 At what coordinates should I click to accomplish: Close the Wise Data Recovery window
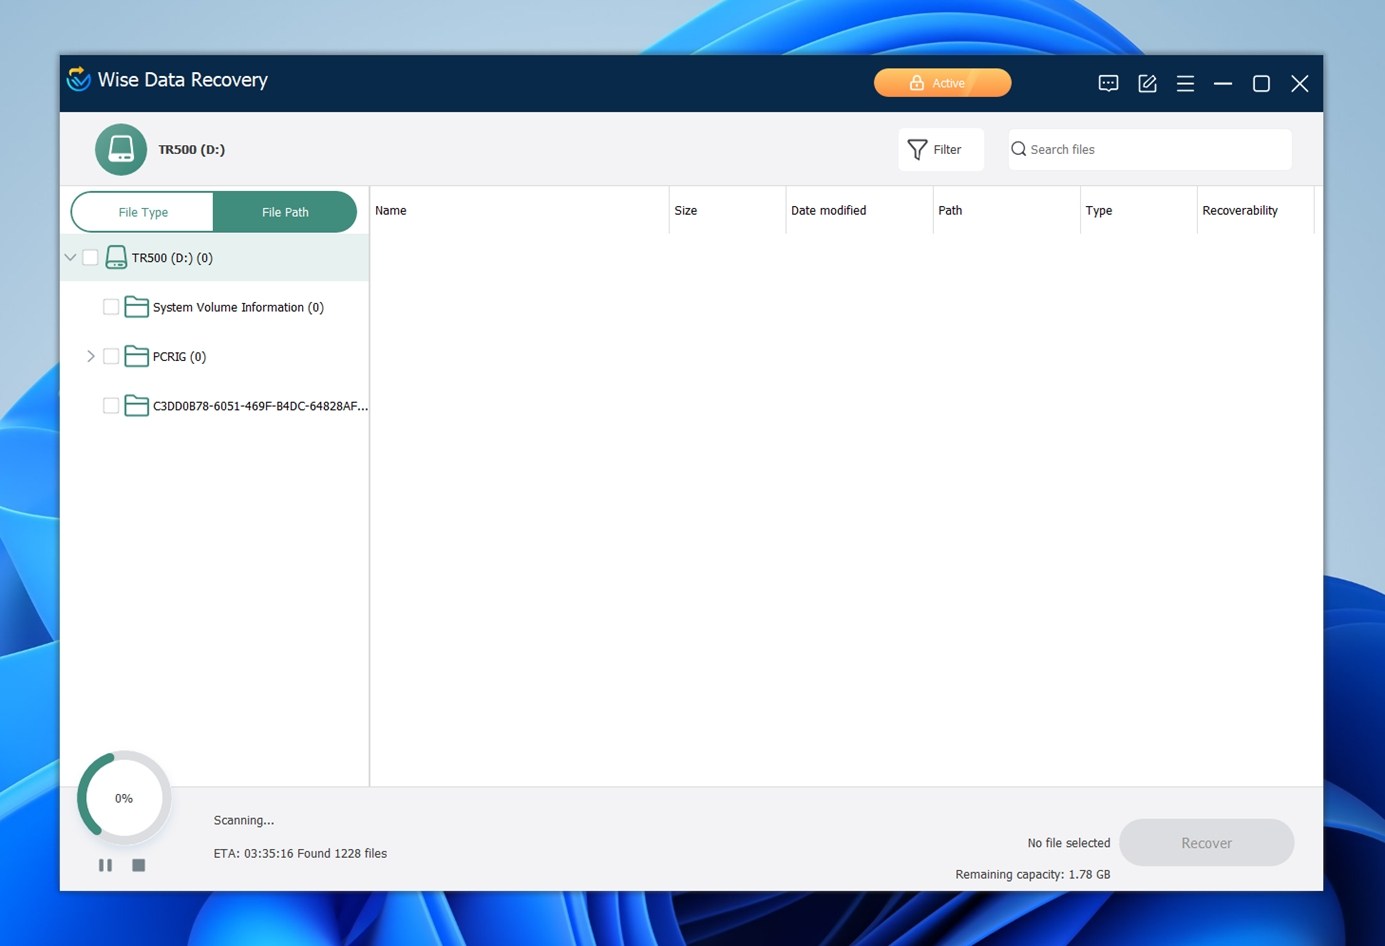point(1300,84)
